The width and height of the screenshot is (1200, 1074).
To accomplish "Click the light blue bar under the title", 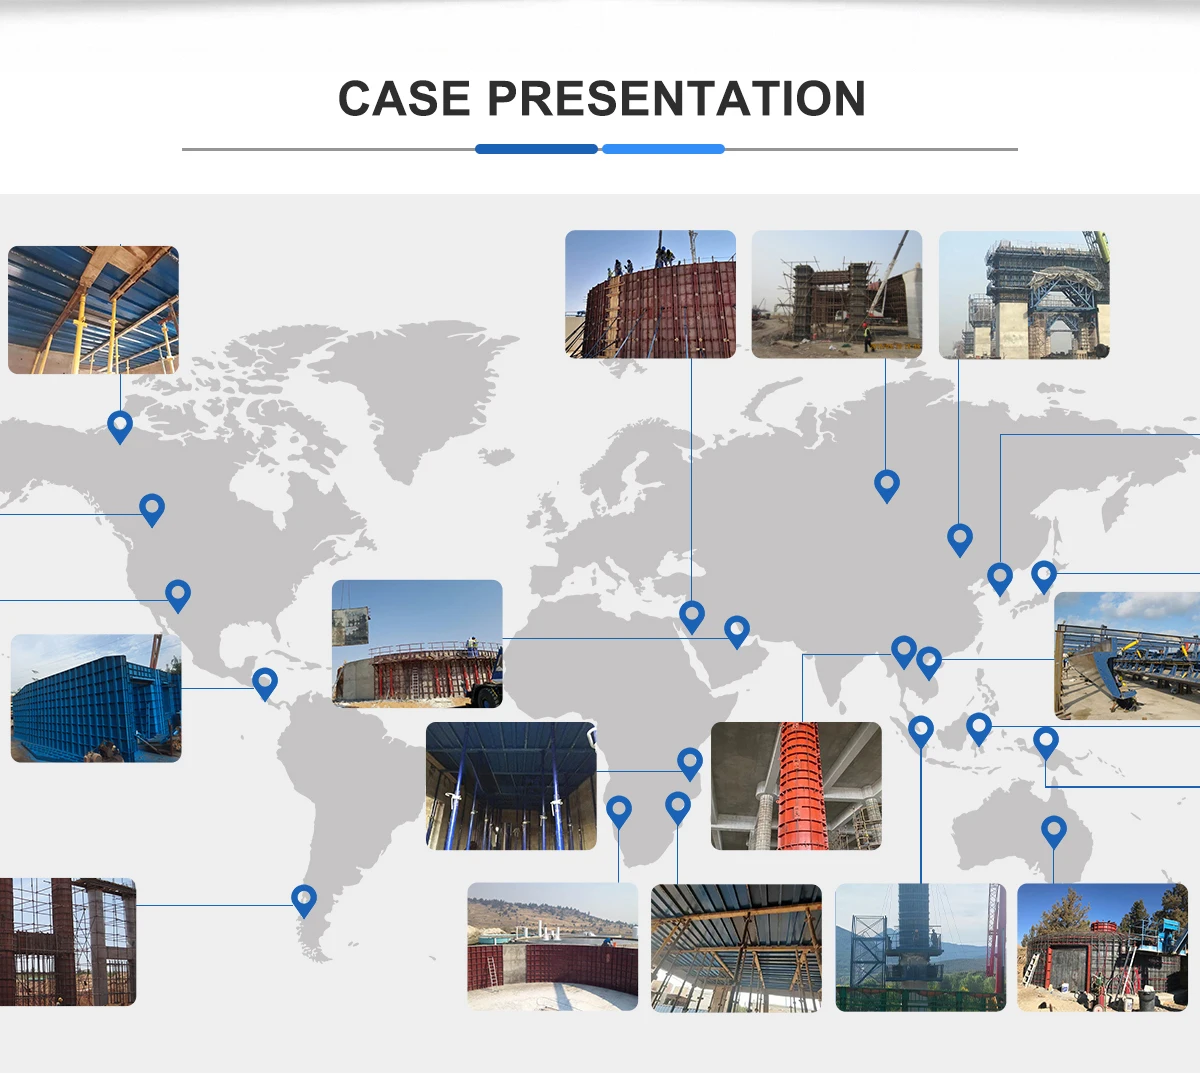I will 663,149.
